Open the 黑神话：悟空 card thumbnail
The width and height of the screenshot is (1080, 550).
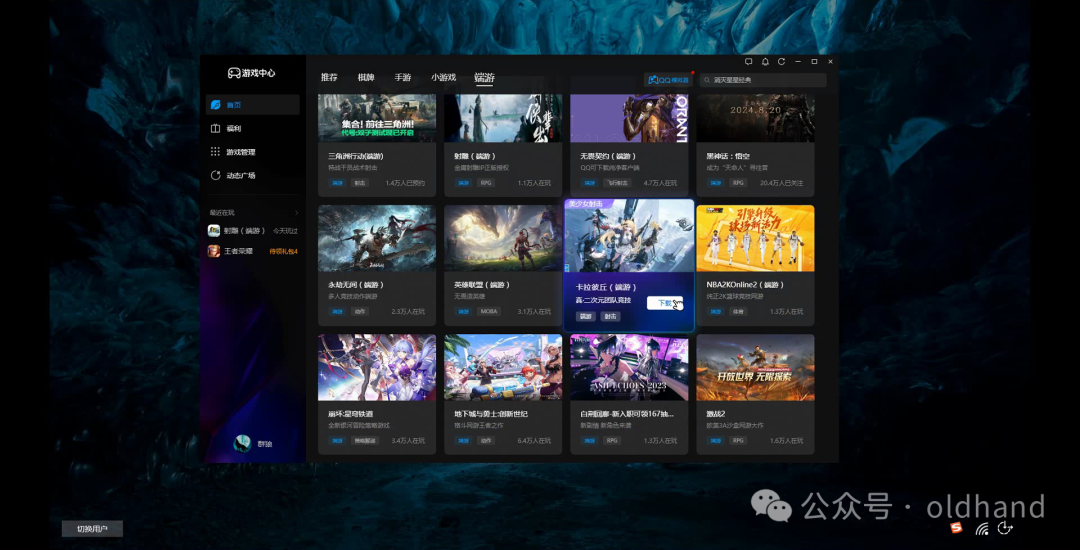click(x=755, y=118)
